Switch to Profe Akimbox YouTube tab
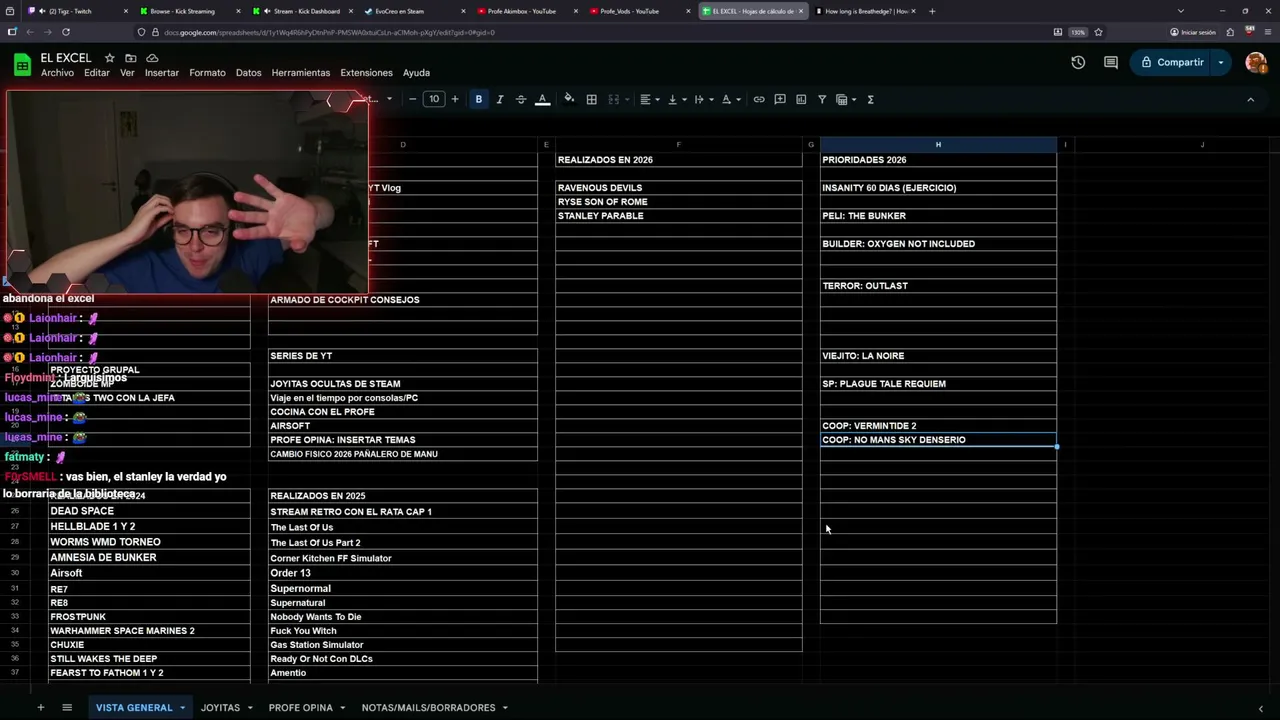The width and height of the screenshot is (1280, 720). click(x=524, y=11)
